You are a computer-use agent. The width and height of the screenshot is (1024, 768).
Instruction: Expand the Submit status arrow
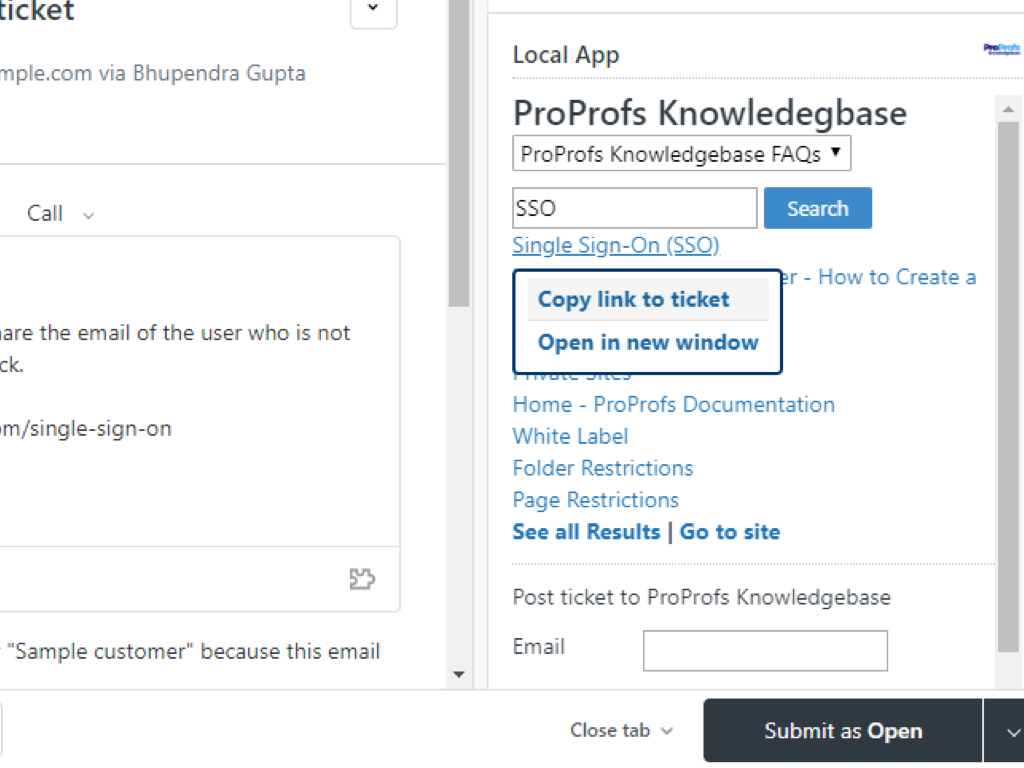(x=1004, y=731)
